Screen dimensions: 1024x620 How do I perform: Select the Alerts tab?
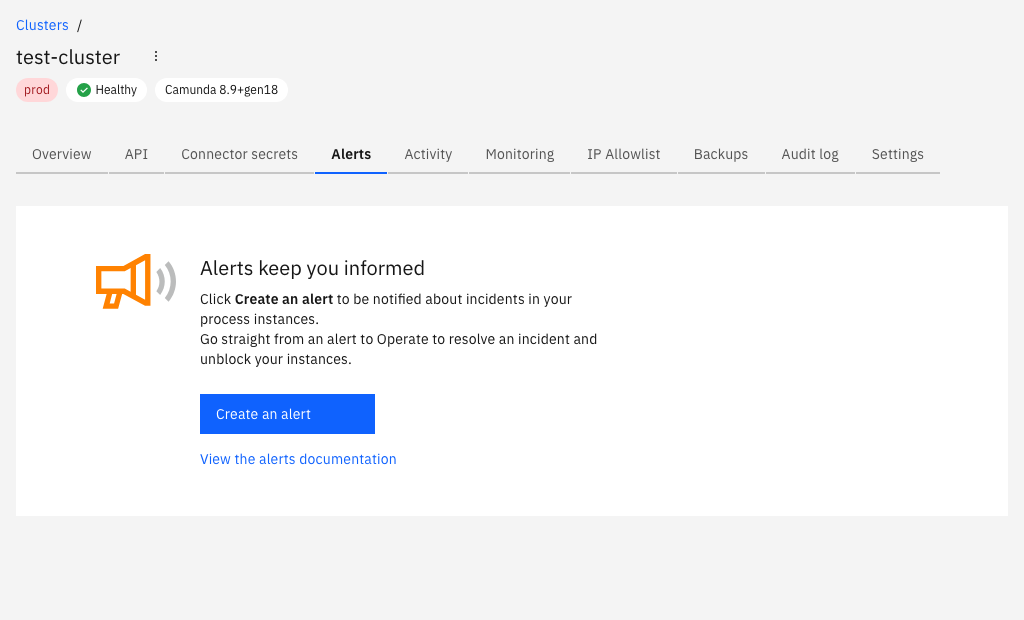click(x=351, y=154)
